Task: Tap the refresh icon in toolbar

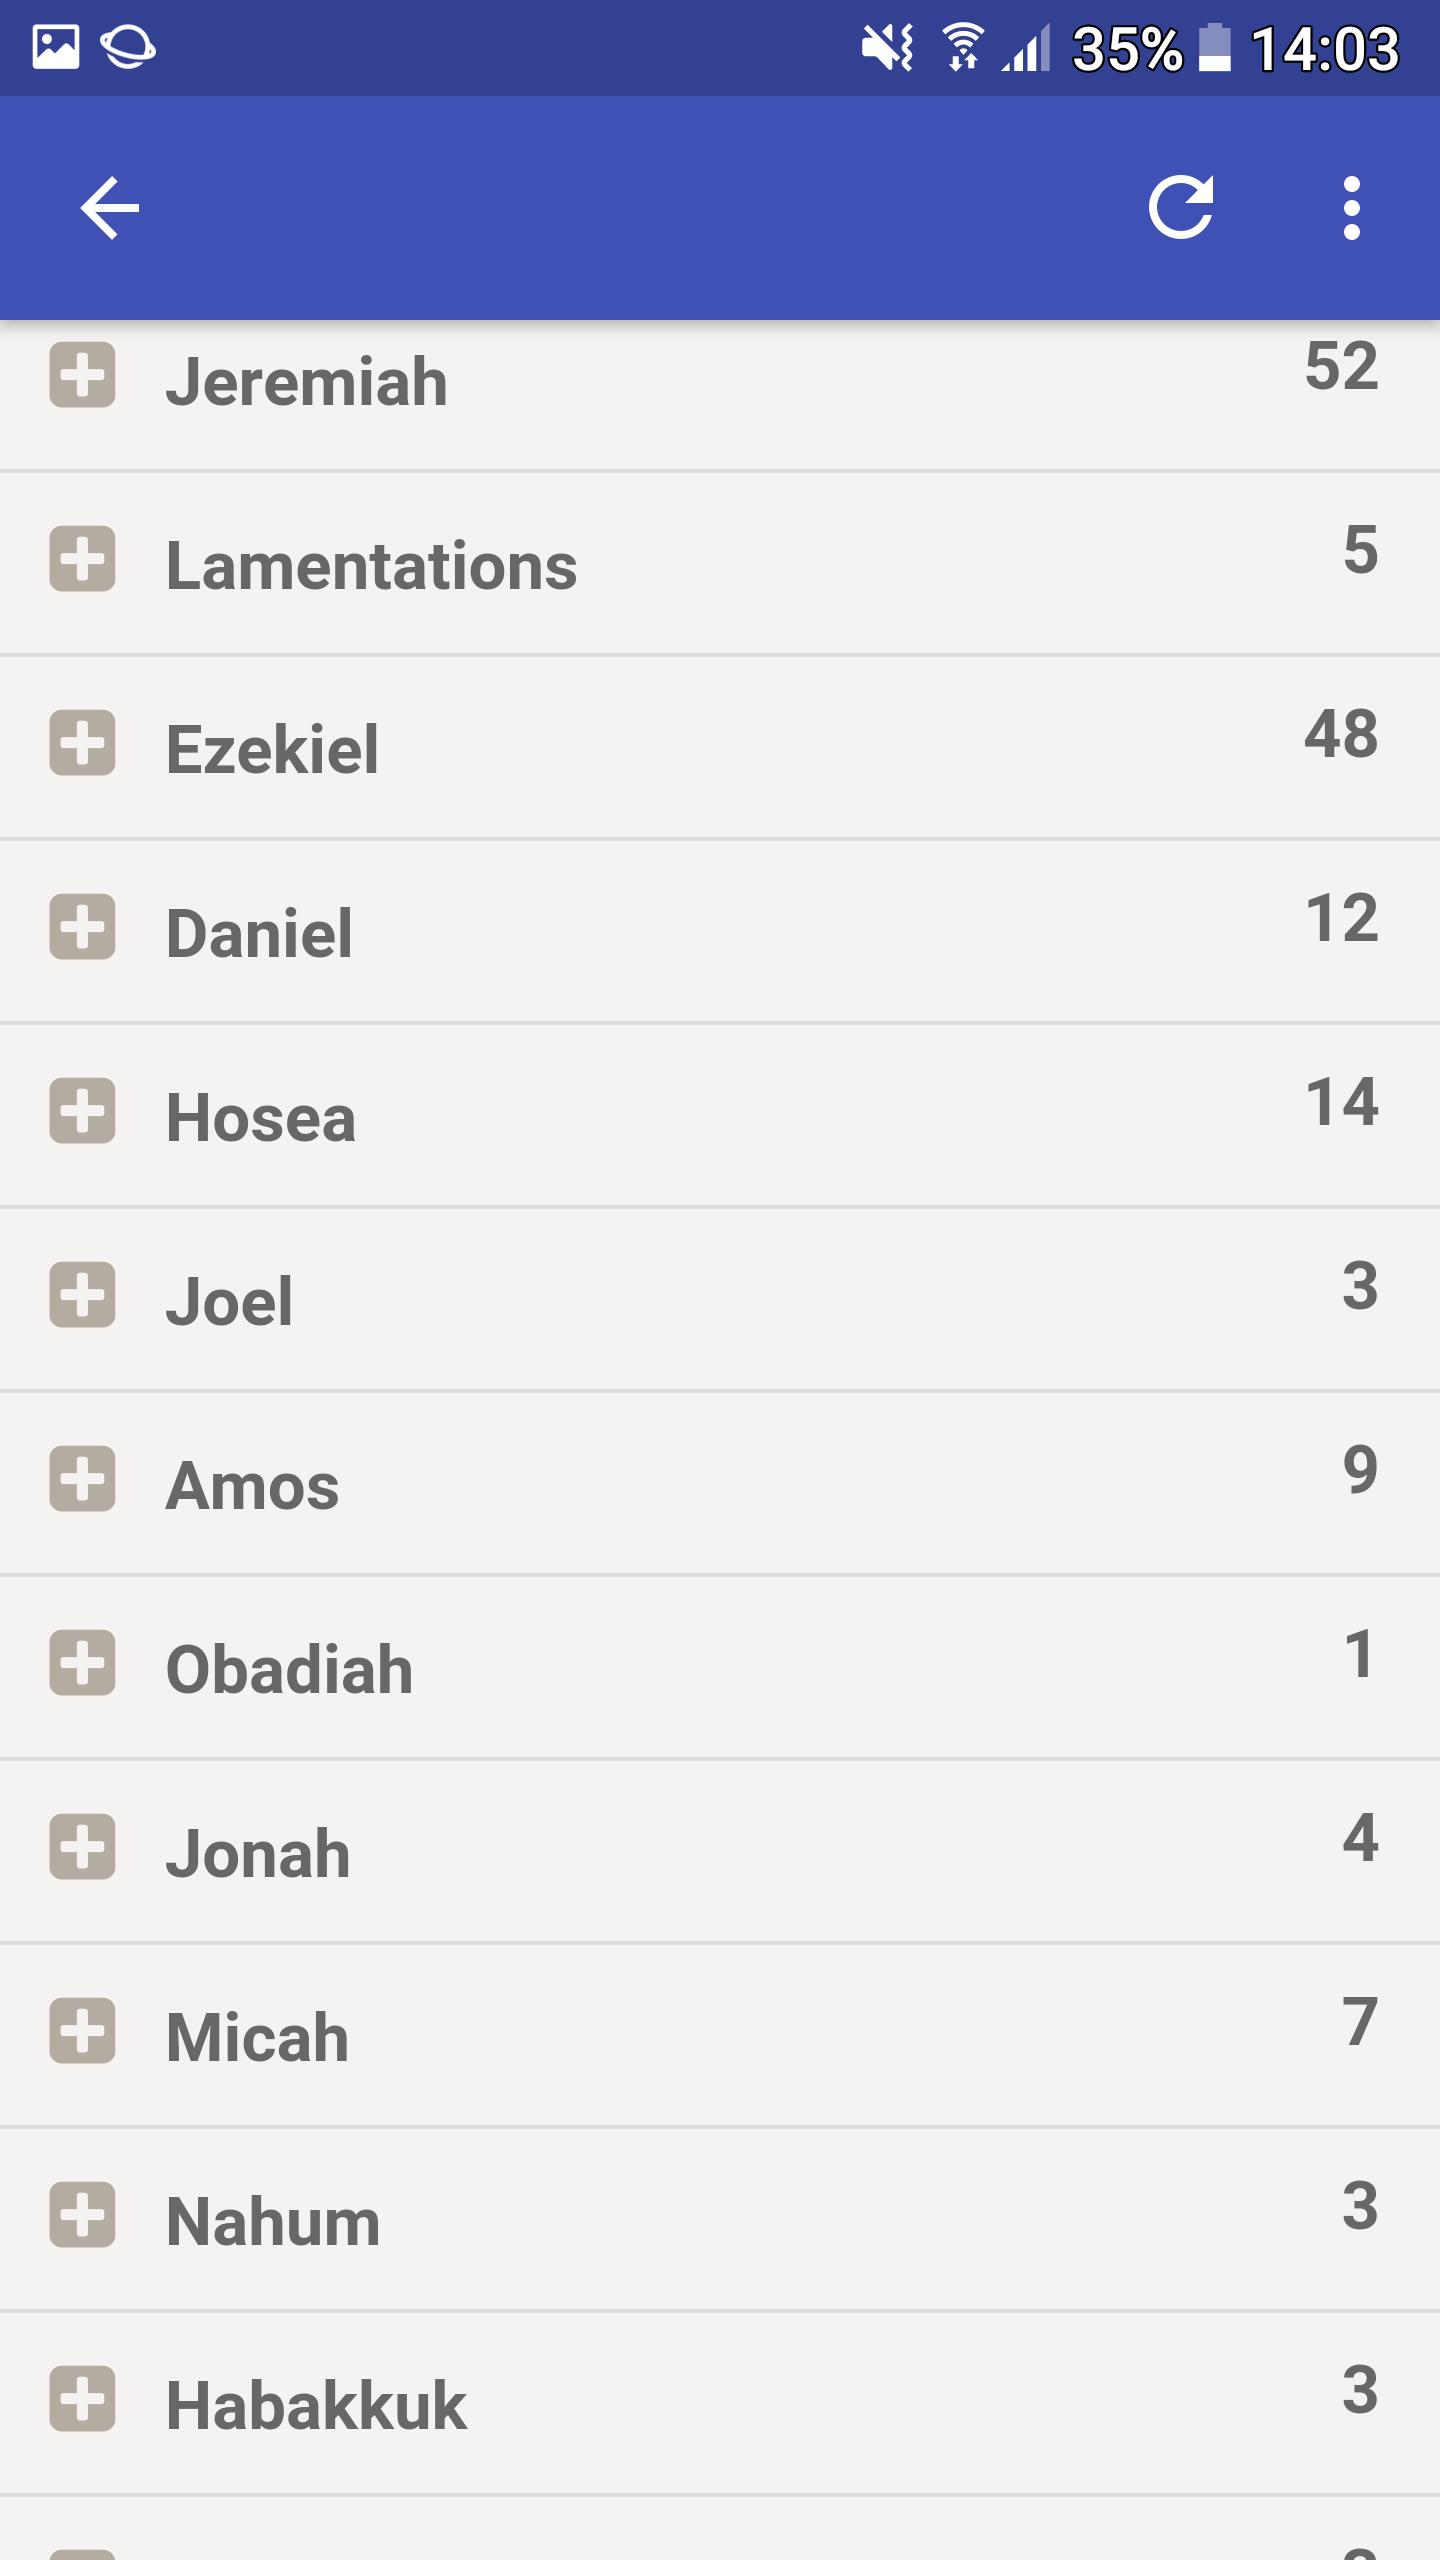Action: [x=1181, y=208]
